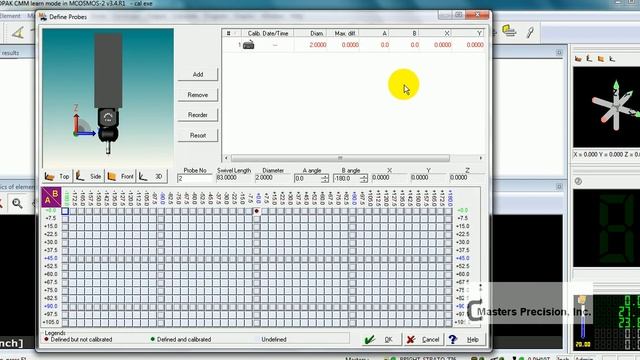640x360 pixels.
Task: Click the Z offset field
Action: click(467, 178)
